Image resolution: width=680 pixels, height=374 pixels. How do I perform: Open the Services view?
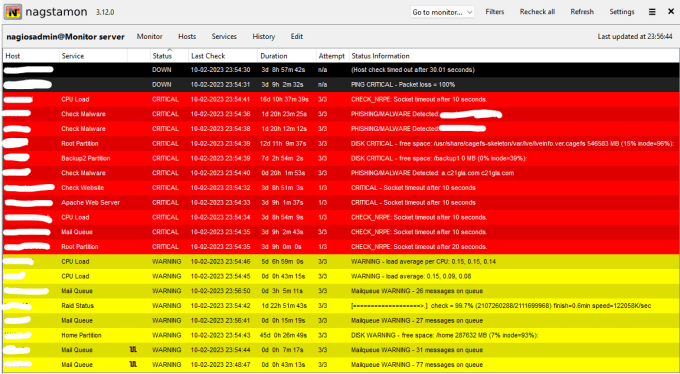click(x=224, y=36)
